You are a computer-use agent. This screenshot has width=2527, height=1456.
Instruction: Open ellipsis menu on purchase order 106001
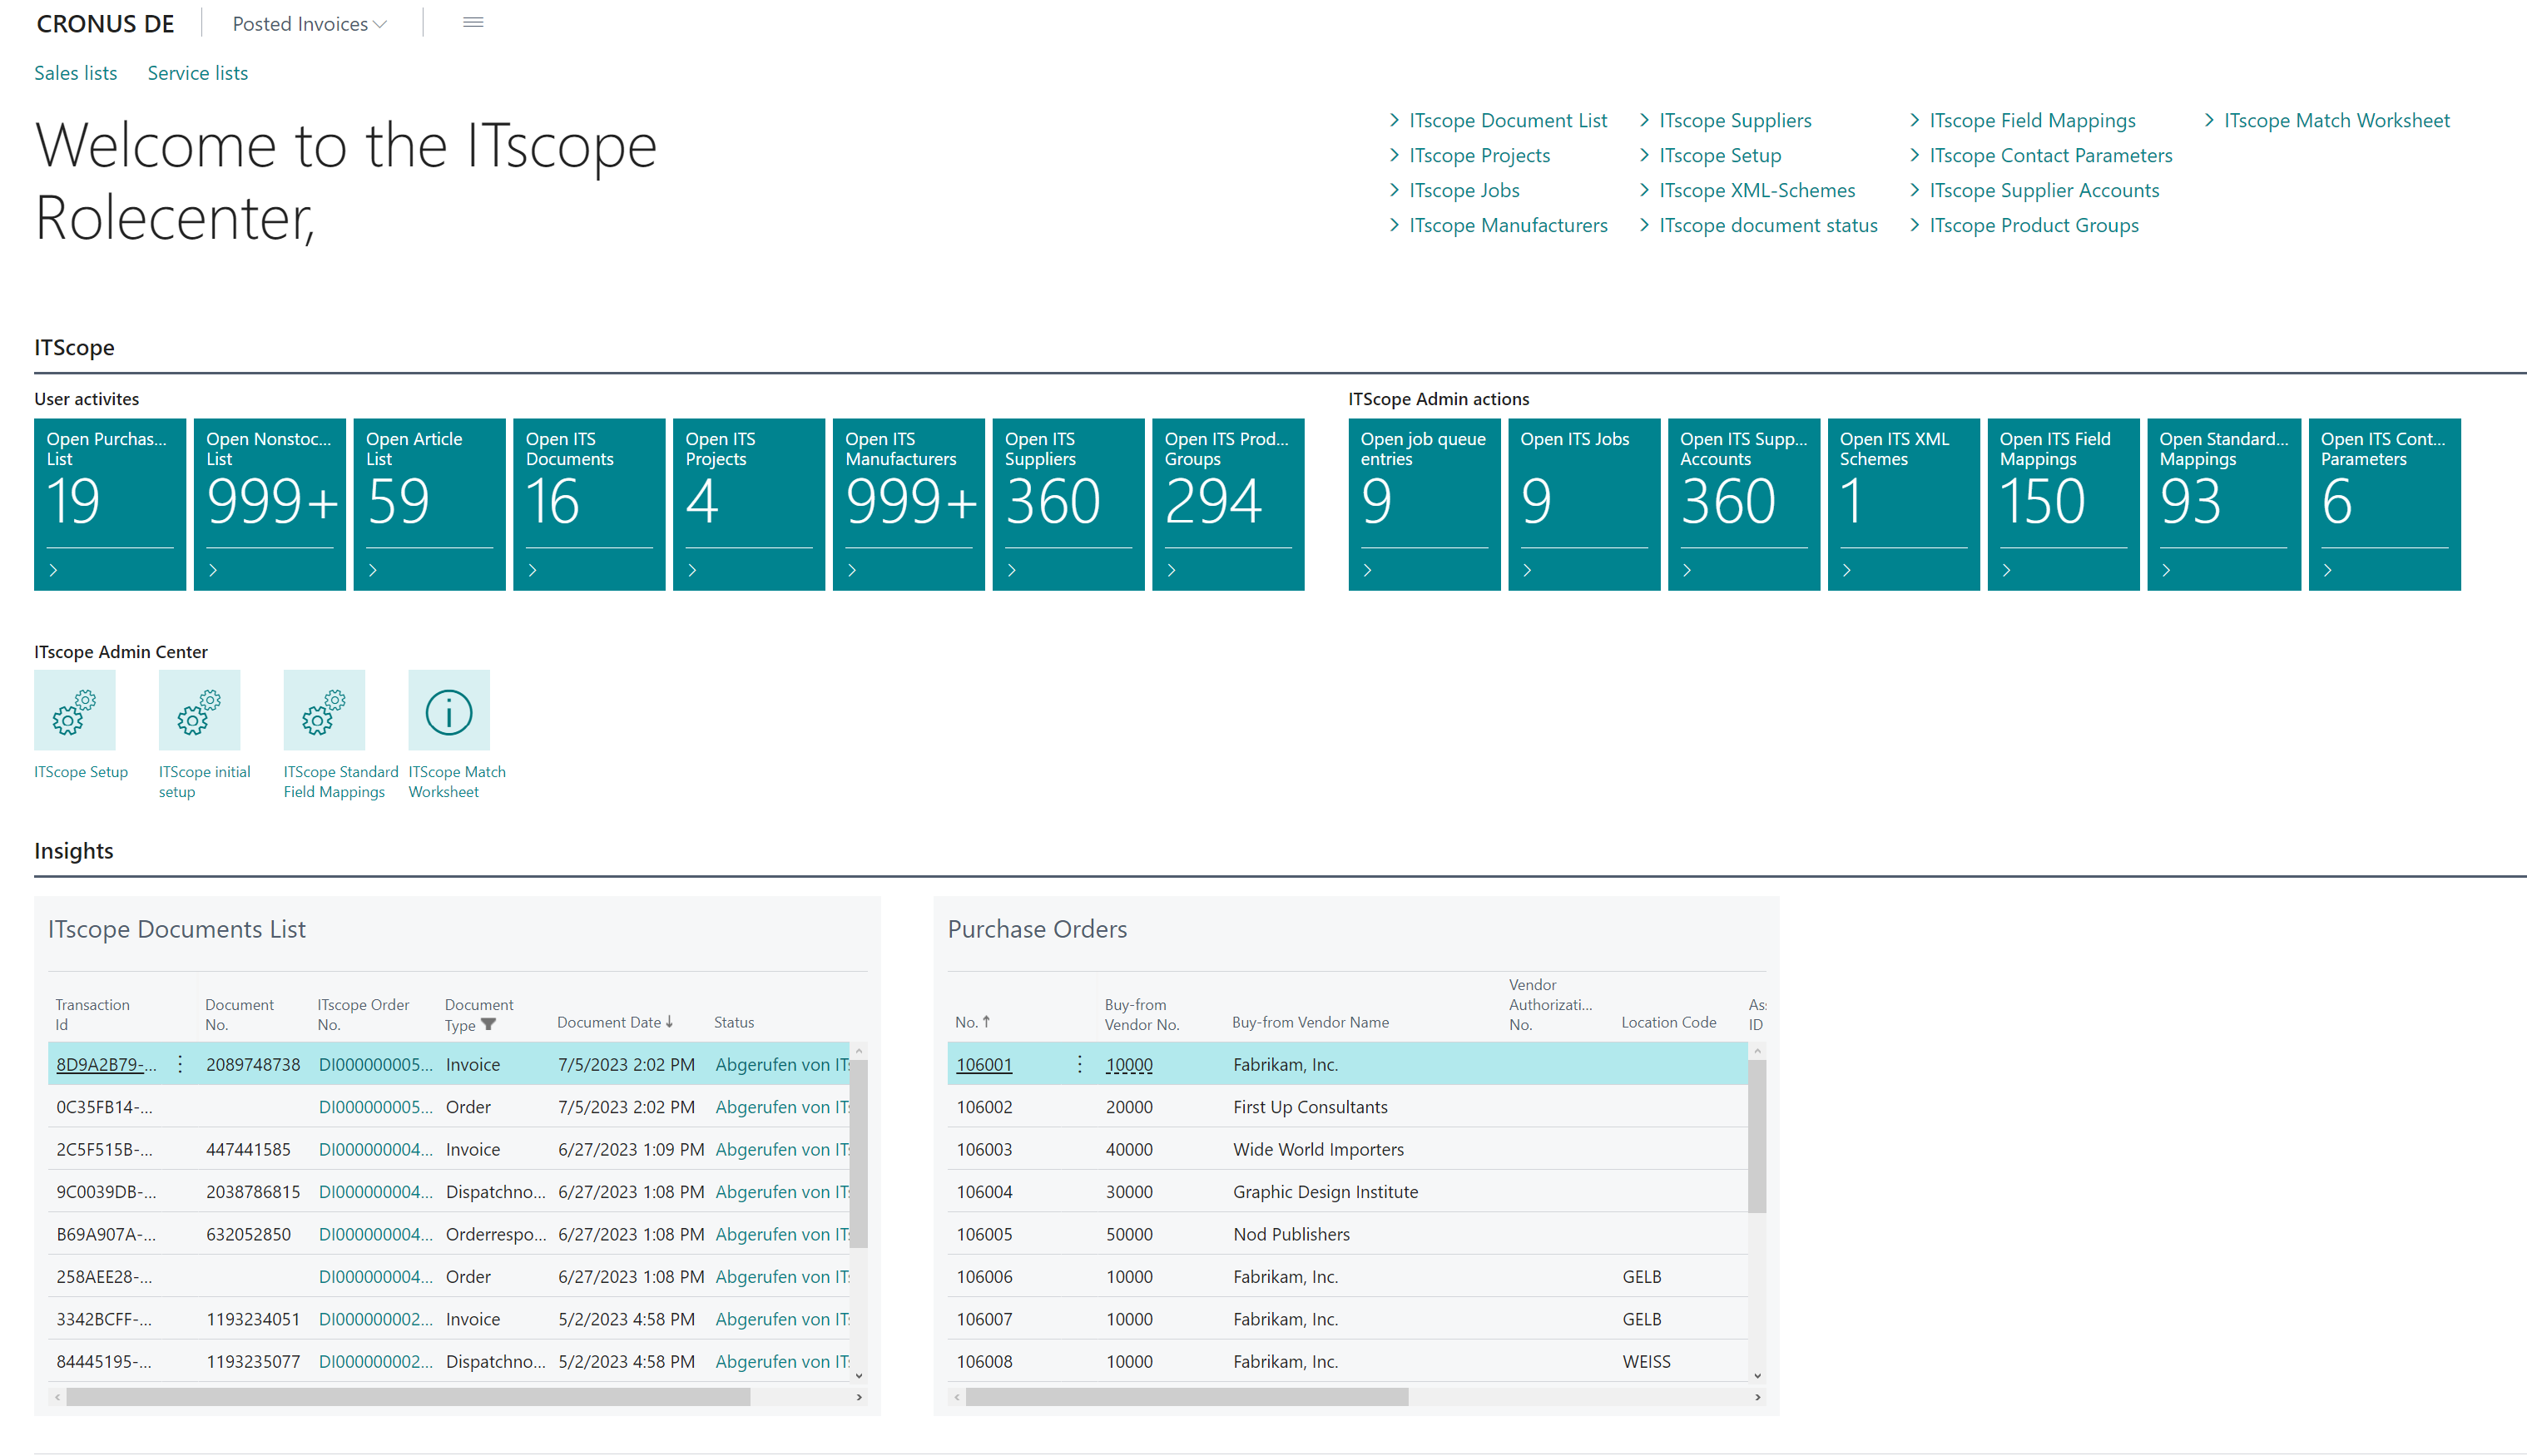pyautogui.click(x=1079, y=1065)
